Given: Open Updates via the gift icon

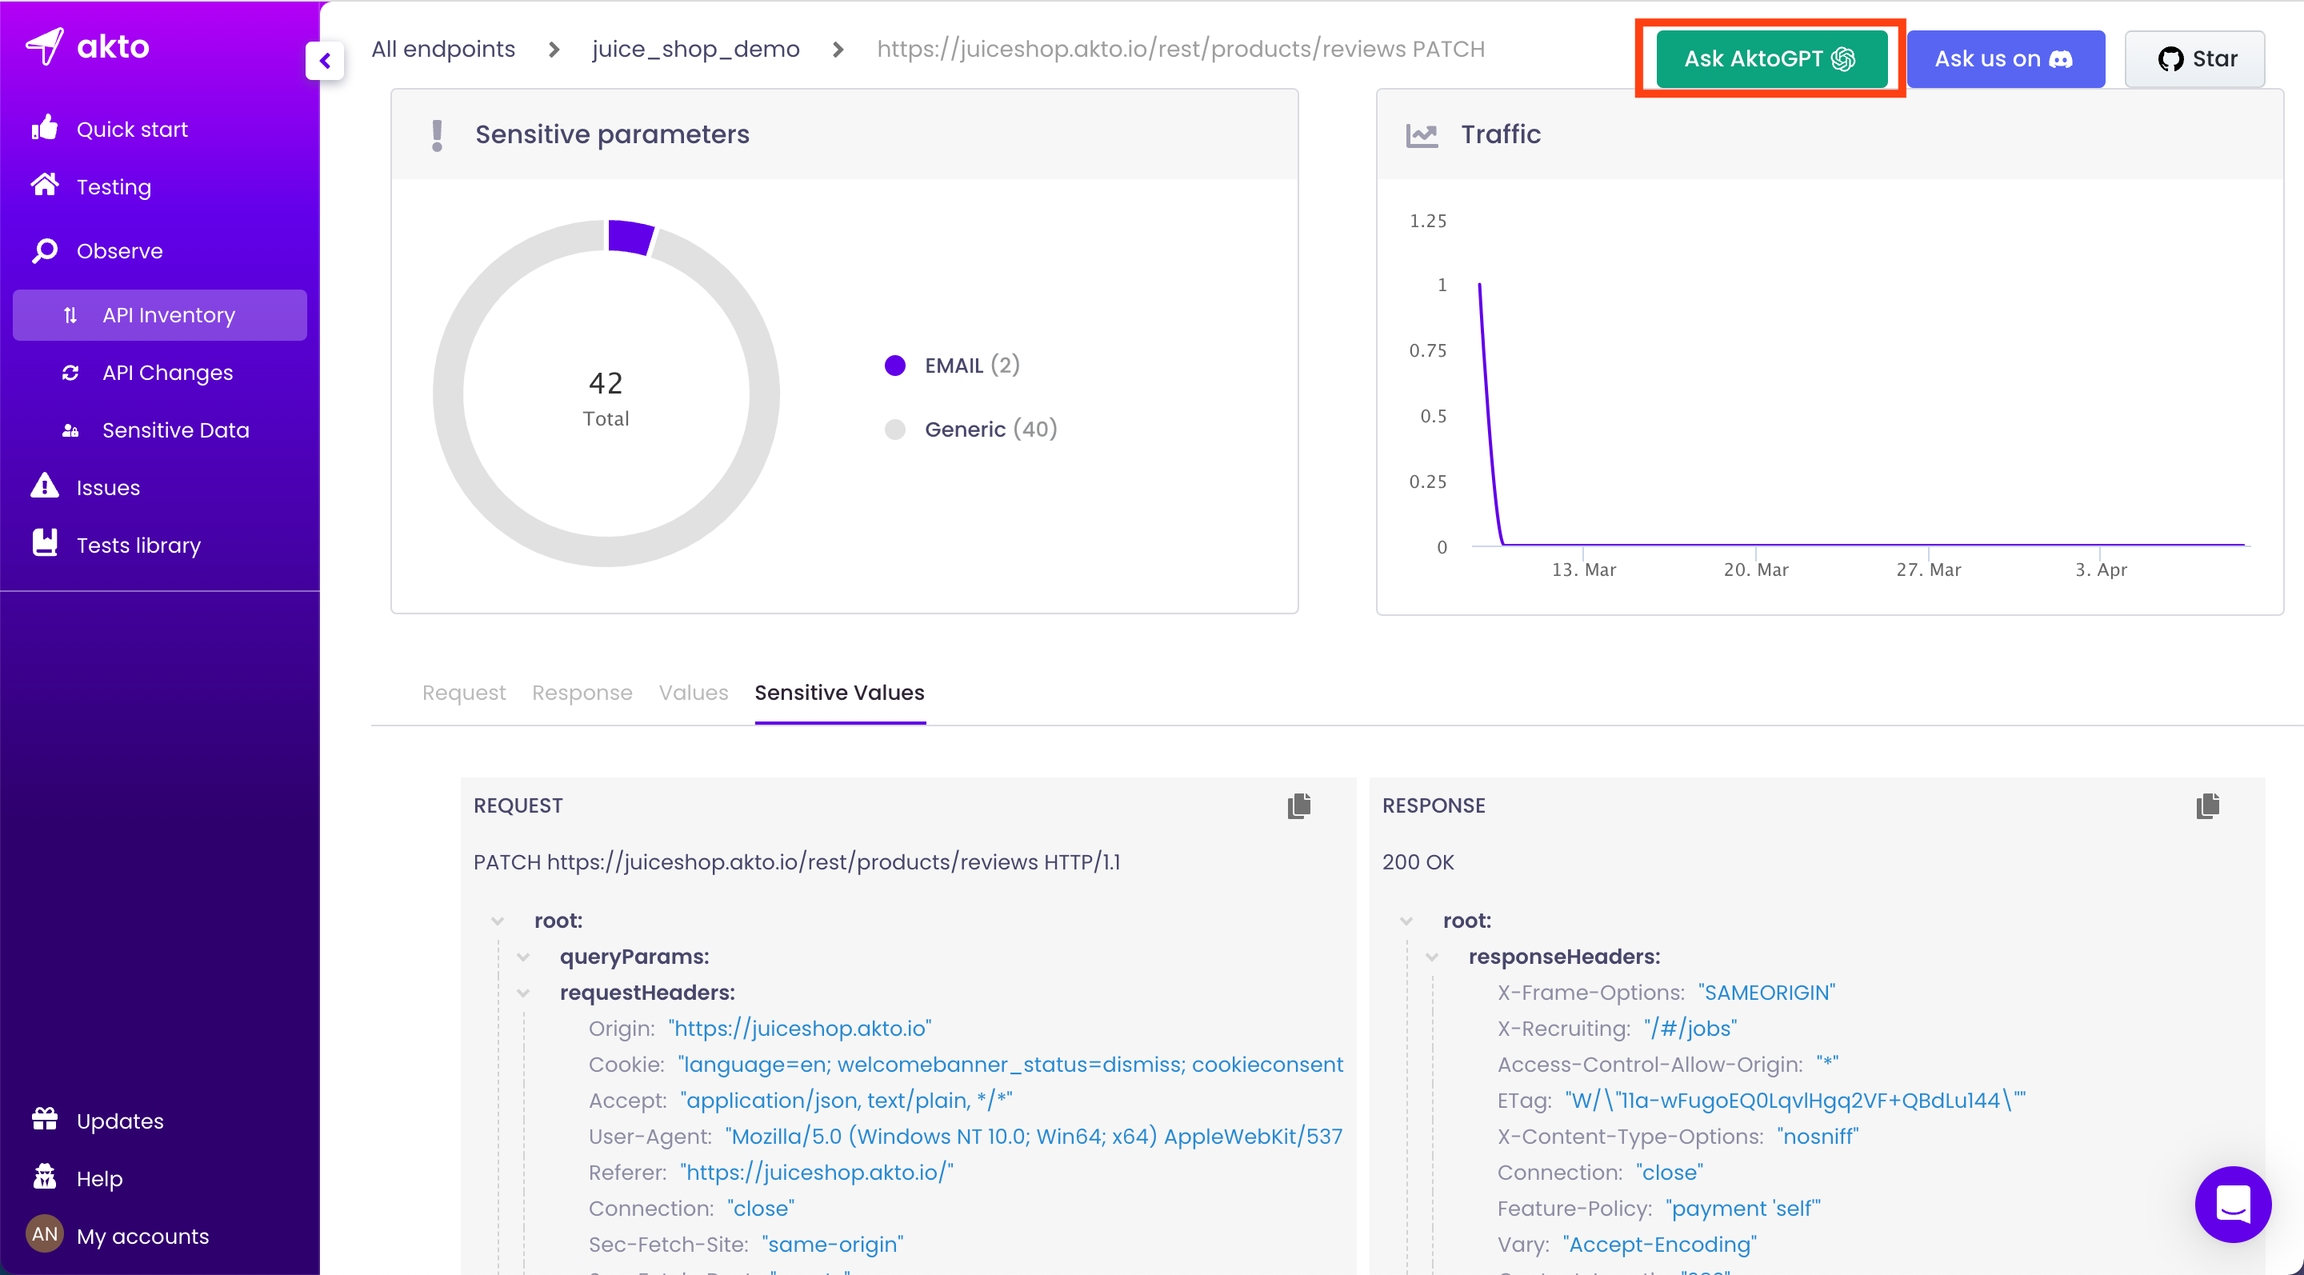Looking at the screenshot, I should [x=45, y=1120].
